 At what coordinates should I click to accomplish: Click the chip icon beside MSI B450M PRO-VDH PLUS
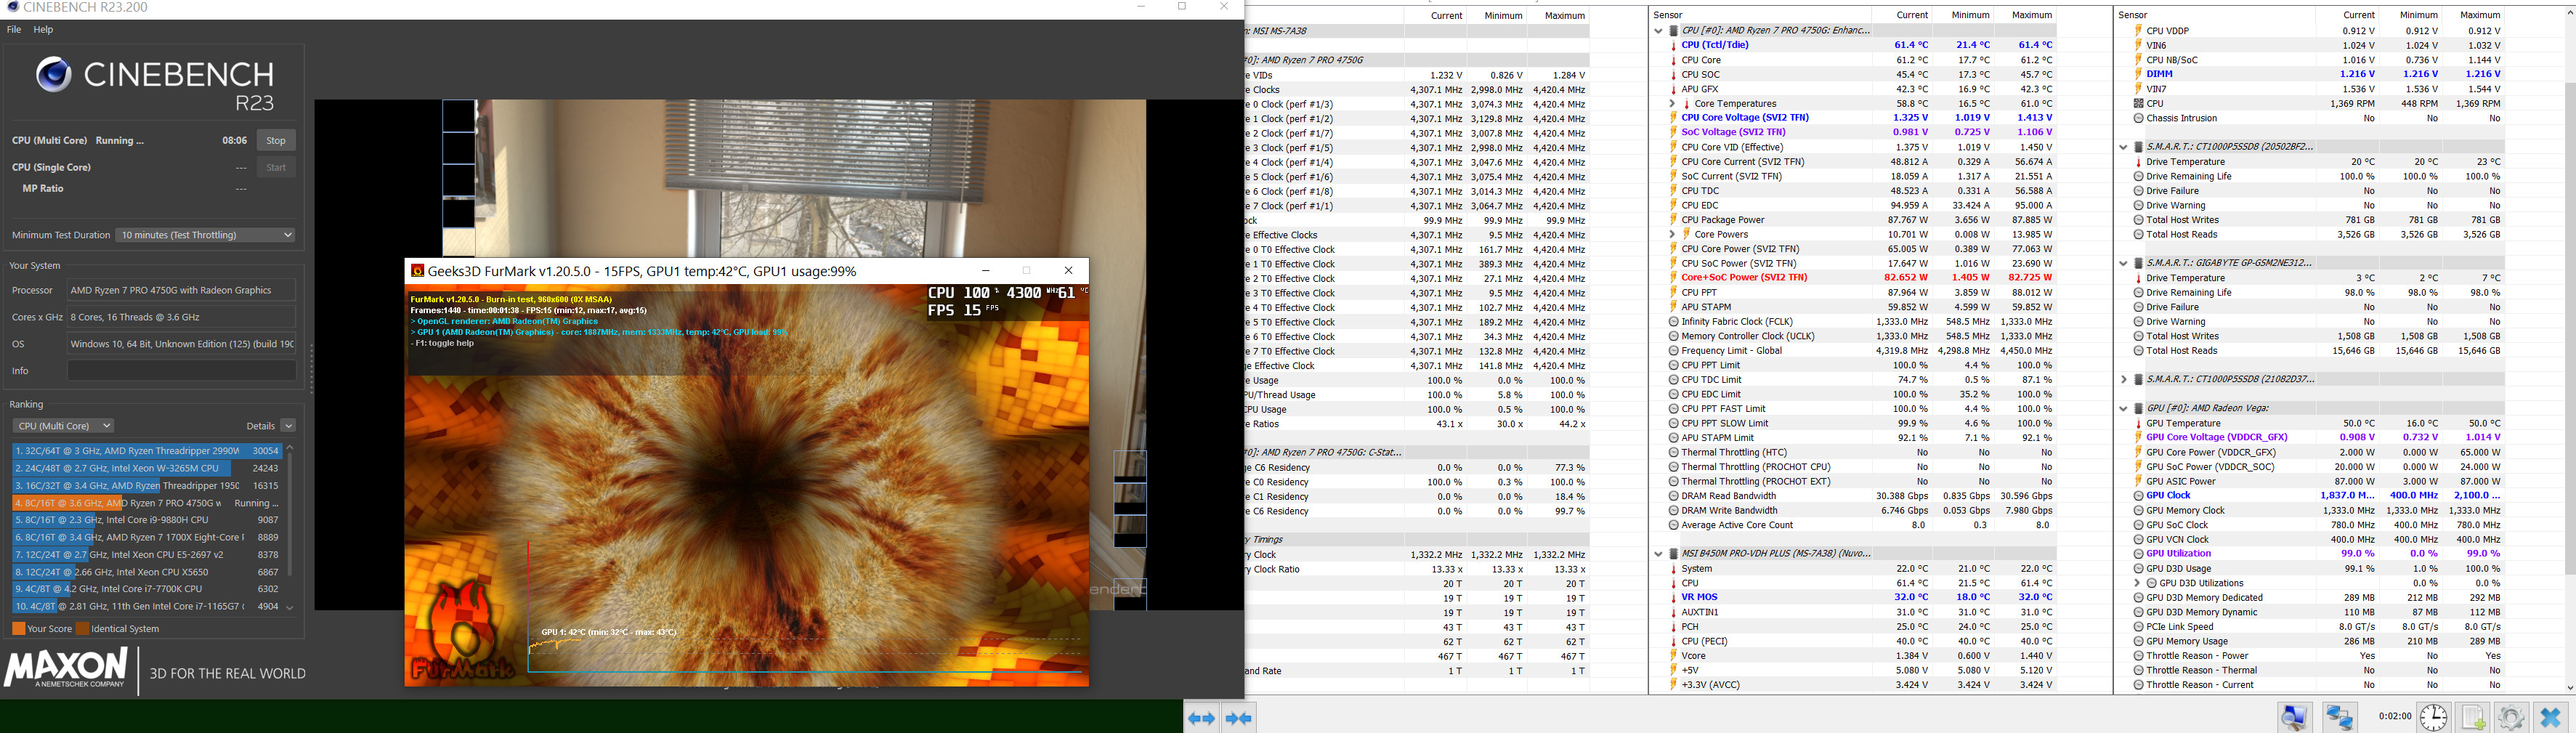coord(1673,554)
